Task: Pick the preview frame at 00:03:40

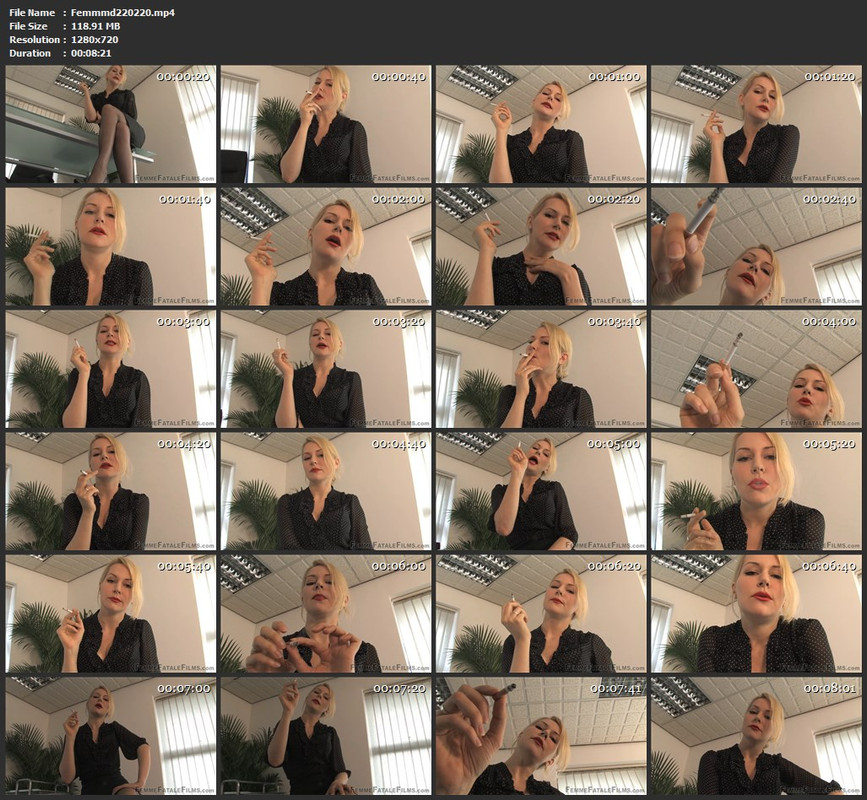Action: pos(541,369)
